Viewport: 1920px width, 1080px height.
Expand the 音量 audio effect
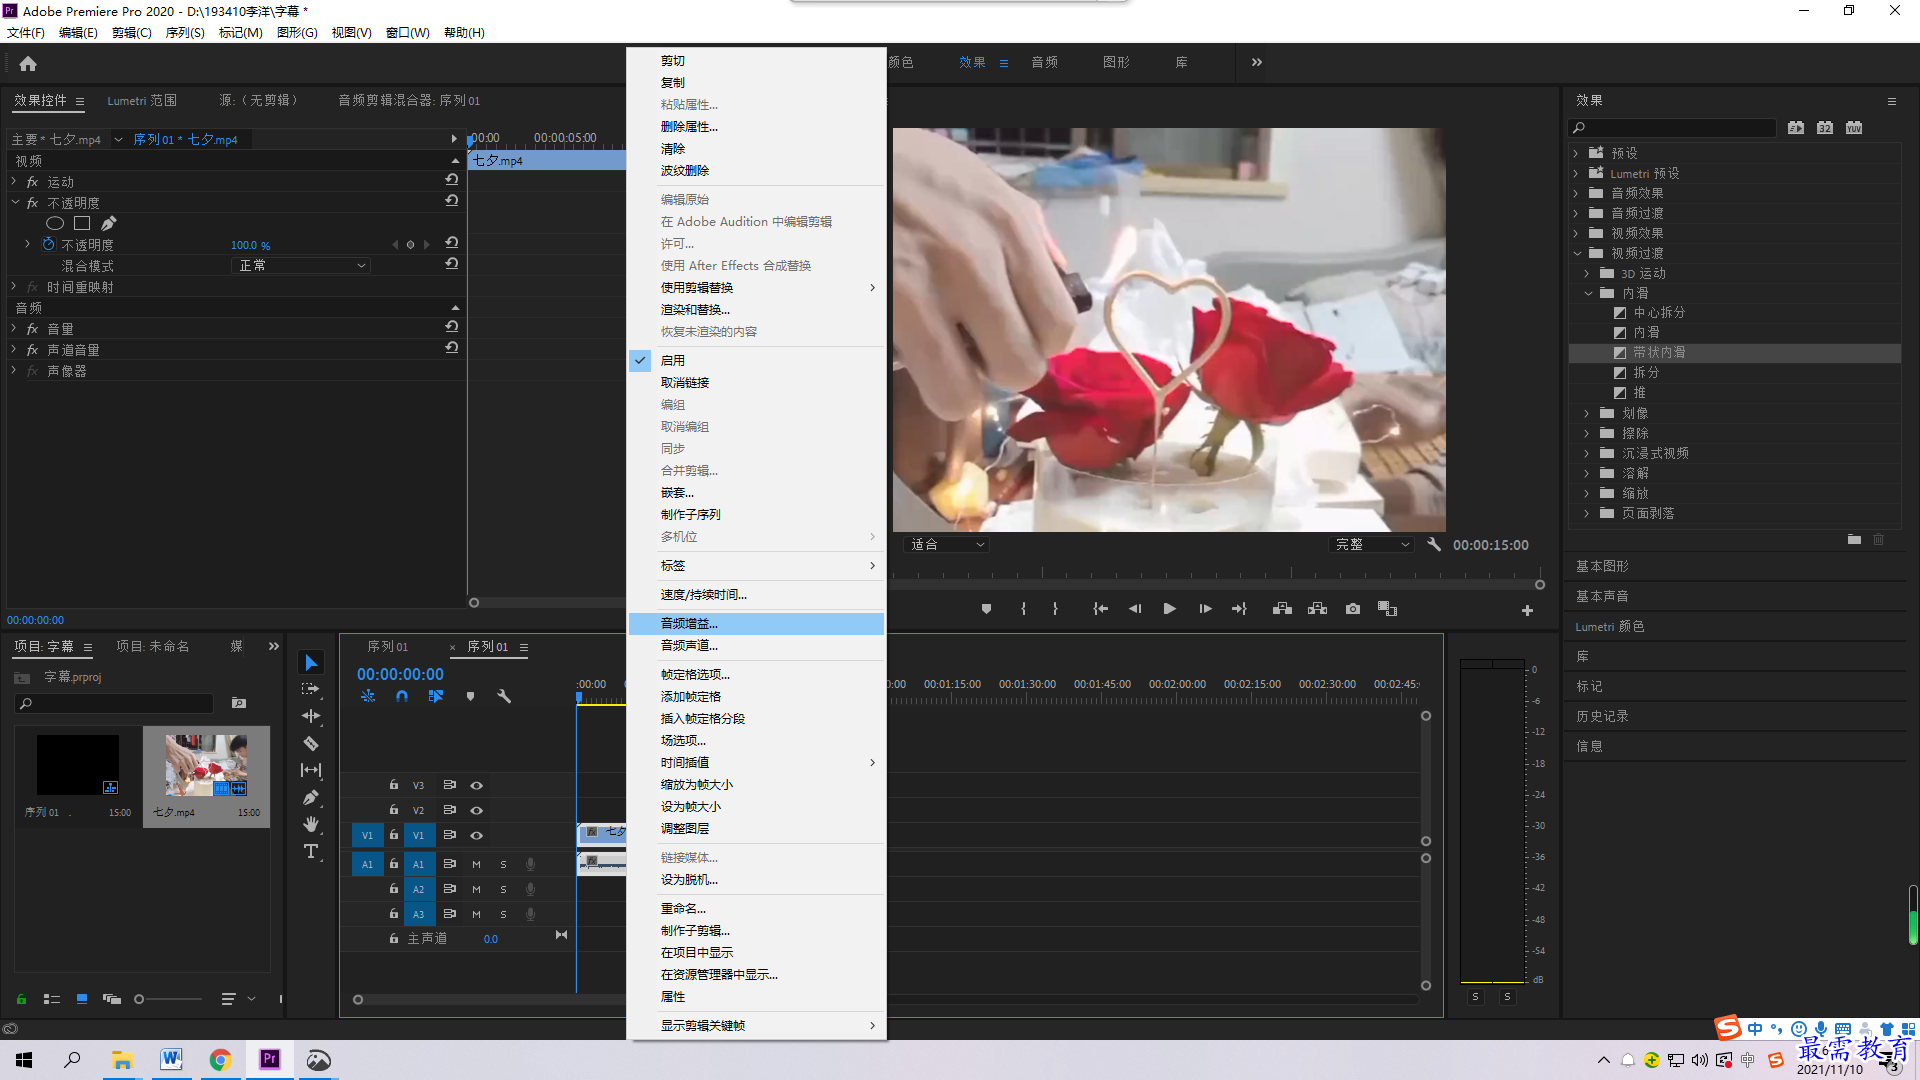14,328
